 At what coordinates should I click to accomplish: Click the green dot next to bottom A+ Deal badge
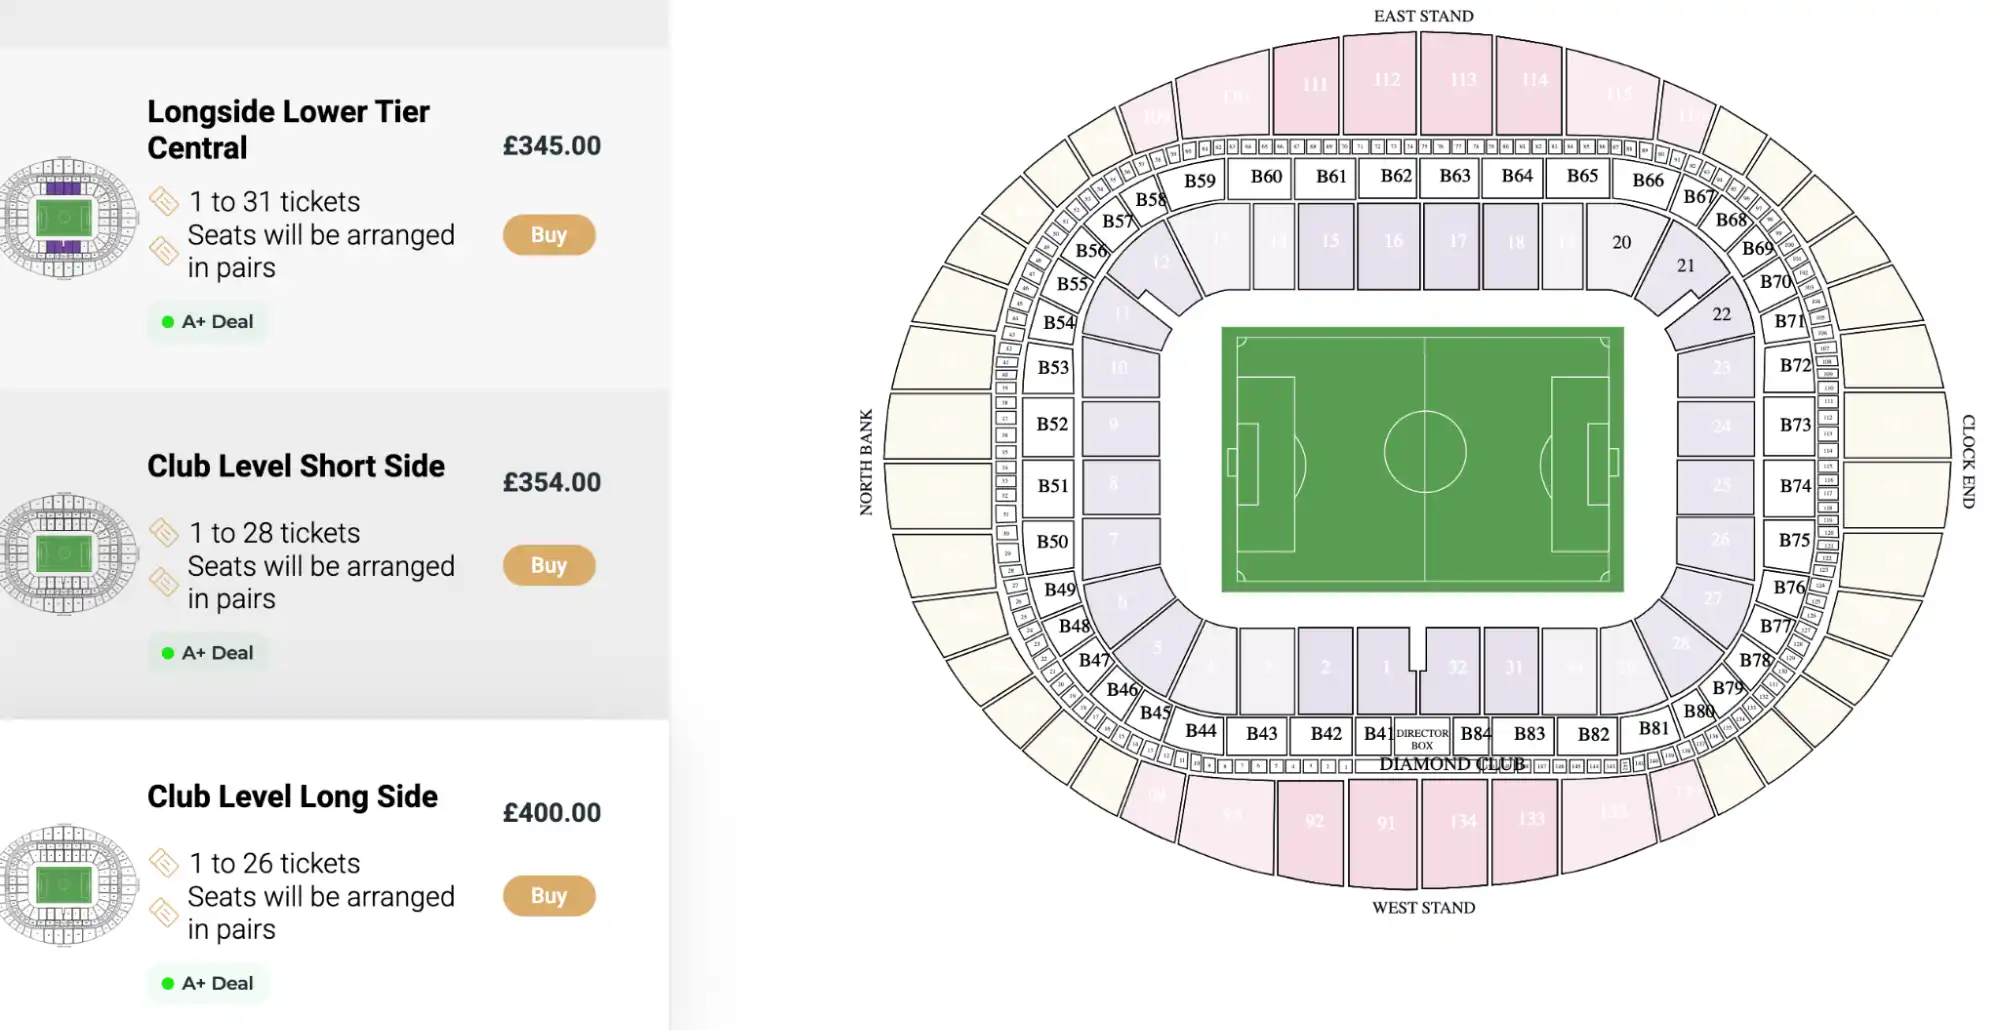[x=170, y=983]
